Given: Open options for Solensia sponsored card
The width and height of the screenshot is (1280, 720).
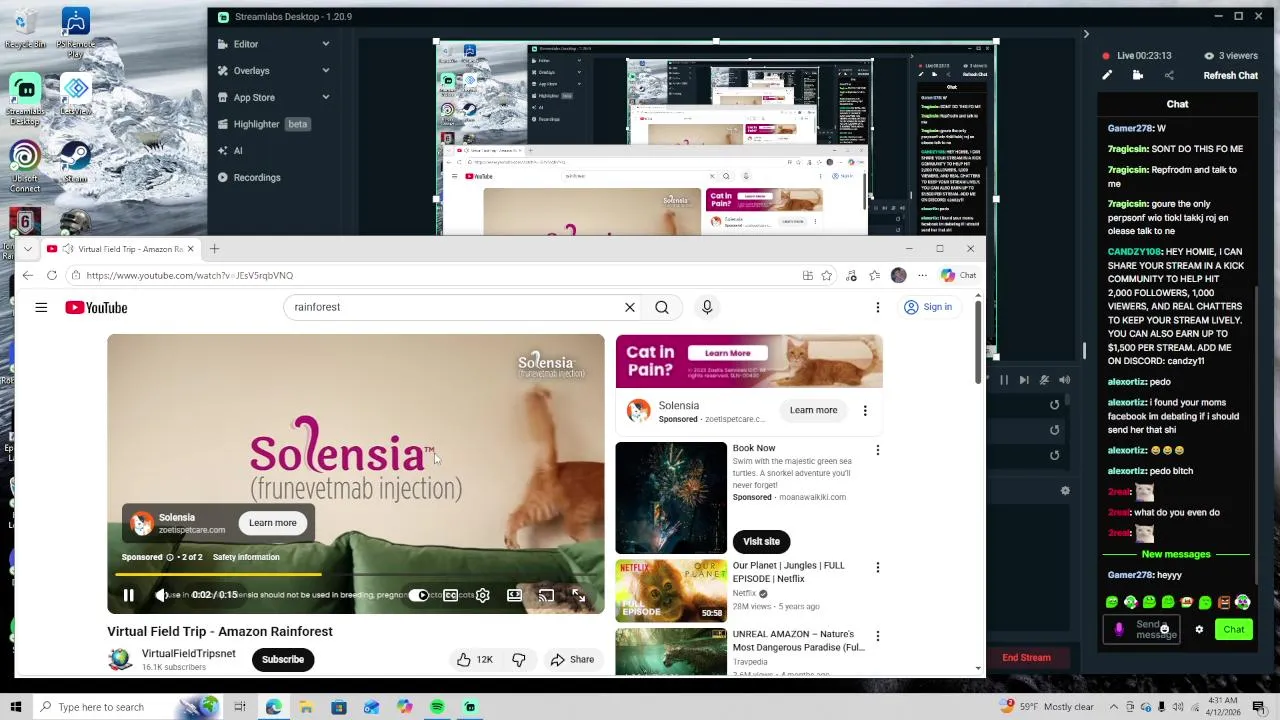Looking at the screenshot, I should coord(865,410).
